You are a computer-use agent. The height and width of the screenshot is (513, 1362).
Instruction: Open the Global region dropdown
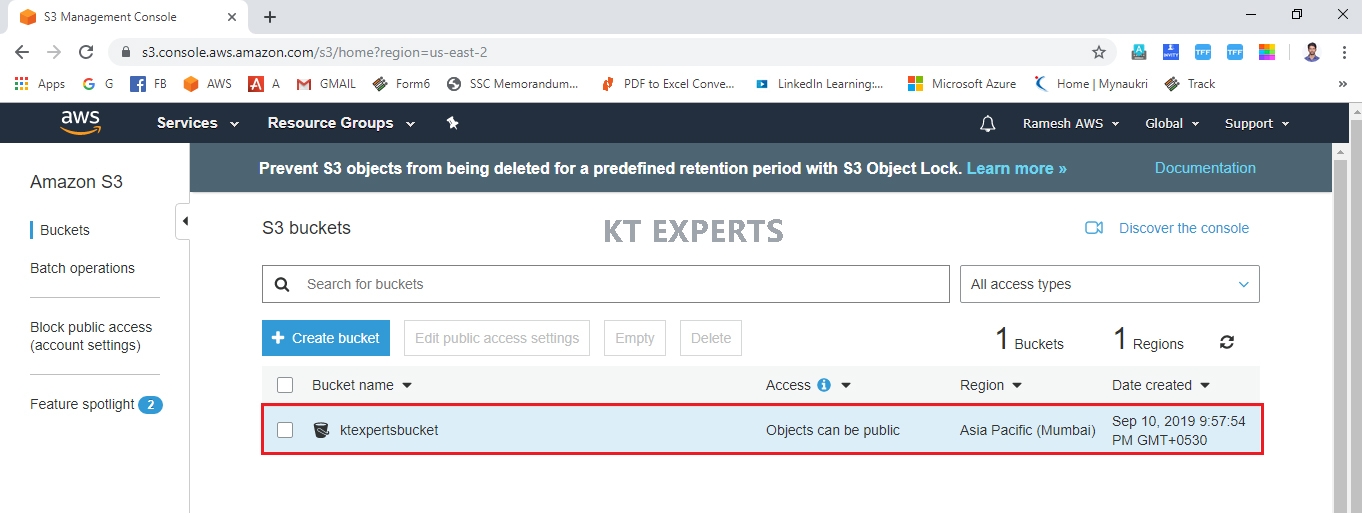1172,123
